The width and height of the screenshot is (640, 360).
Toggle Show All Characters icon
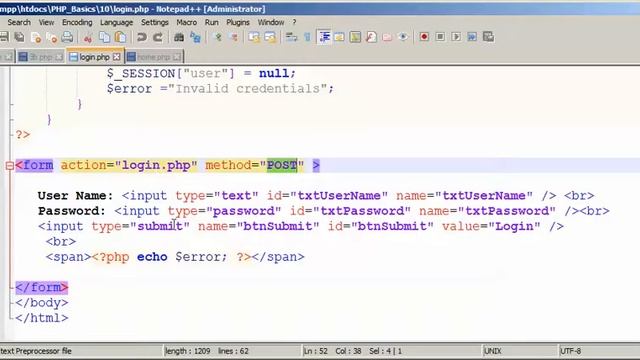pyautogui.click(x=307, y=37)
